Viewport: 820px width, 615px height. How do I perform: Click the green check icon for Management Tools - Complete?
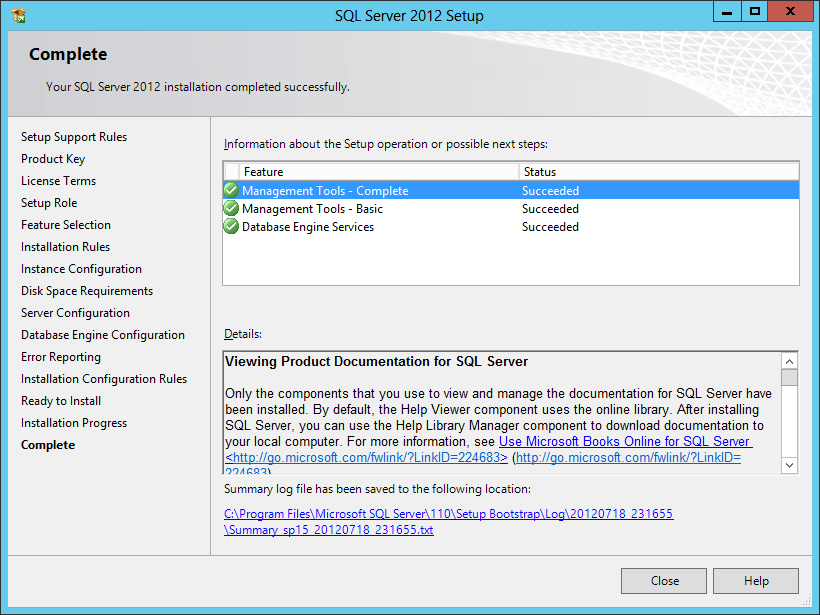tap(231, 190)
